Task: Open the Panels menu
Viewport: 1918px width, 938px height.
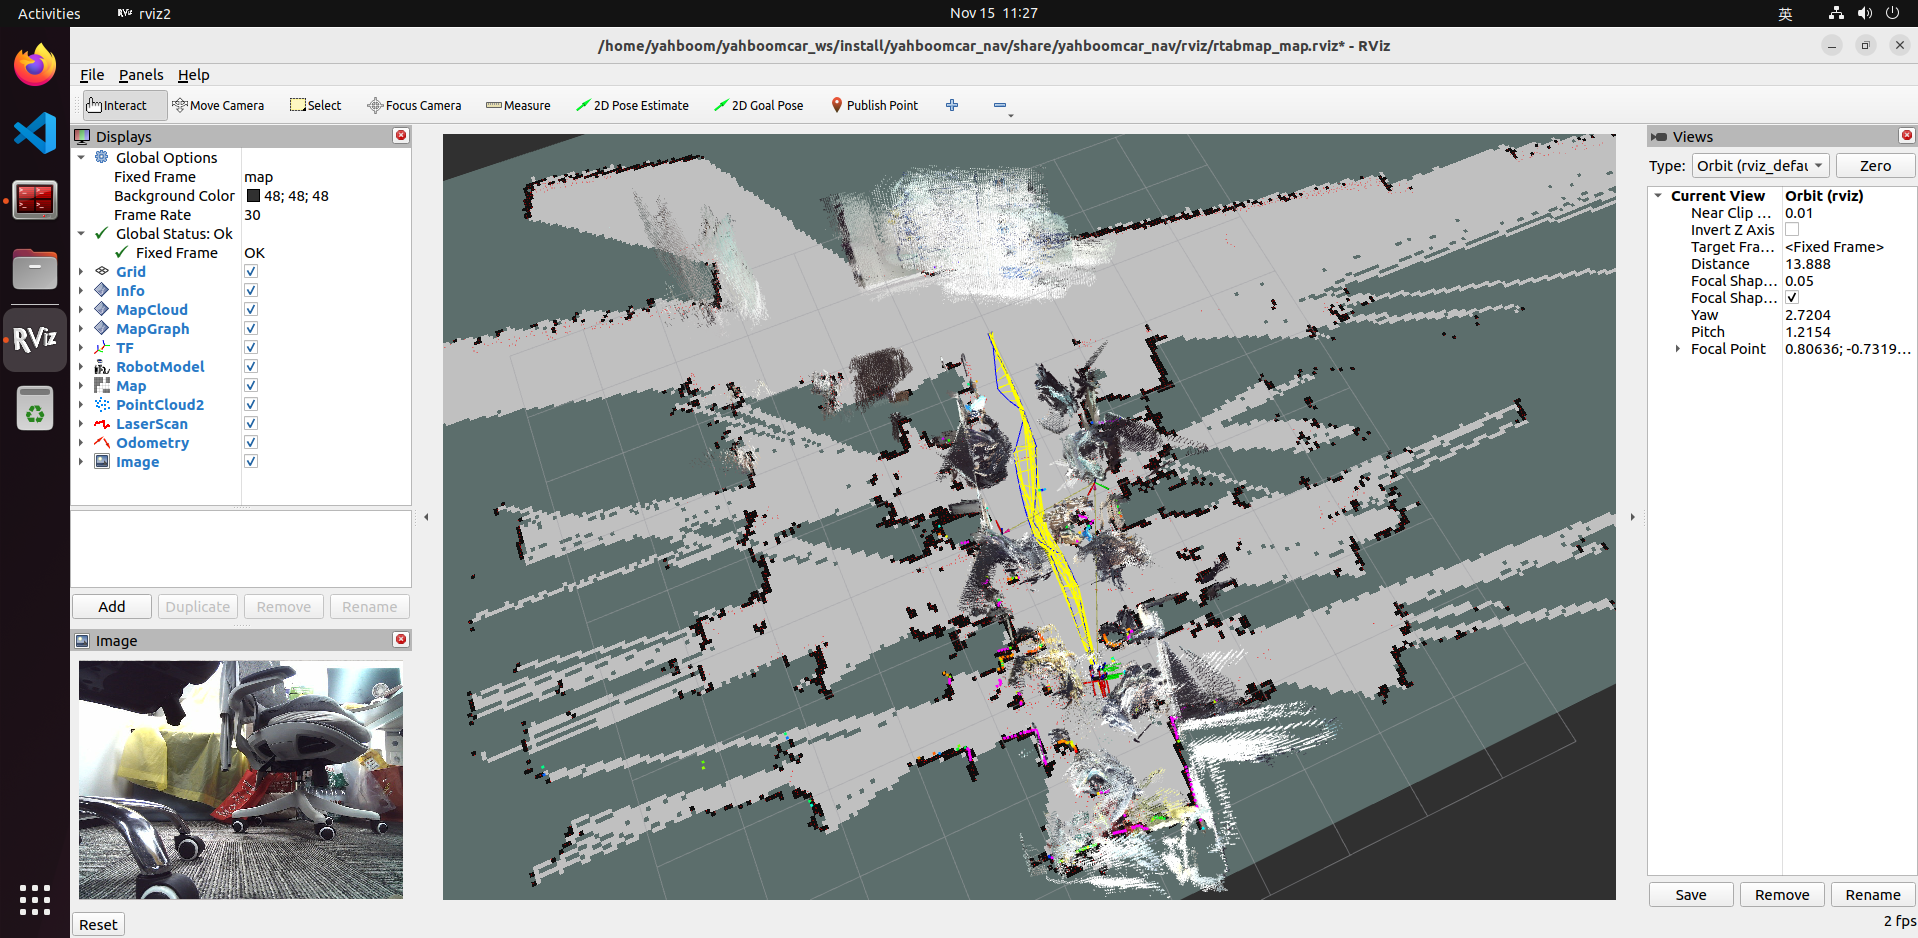Action: click(x=140, y=75)
